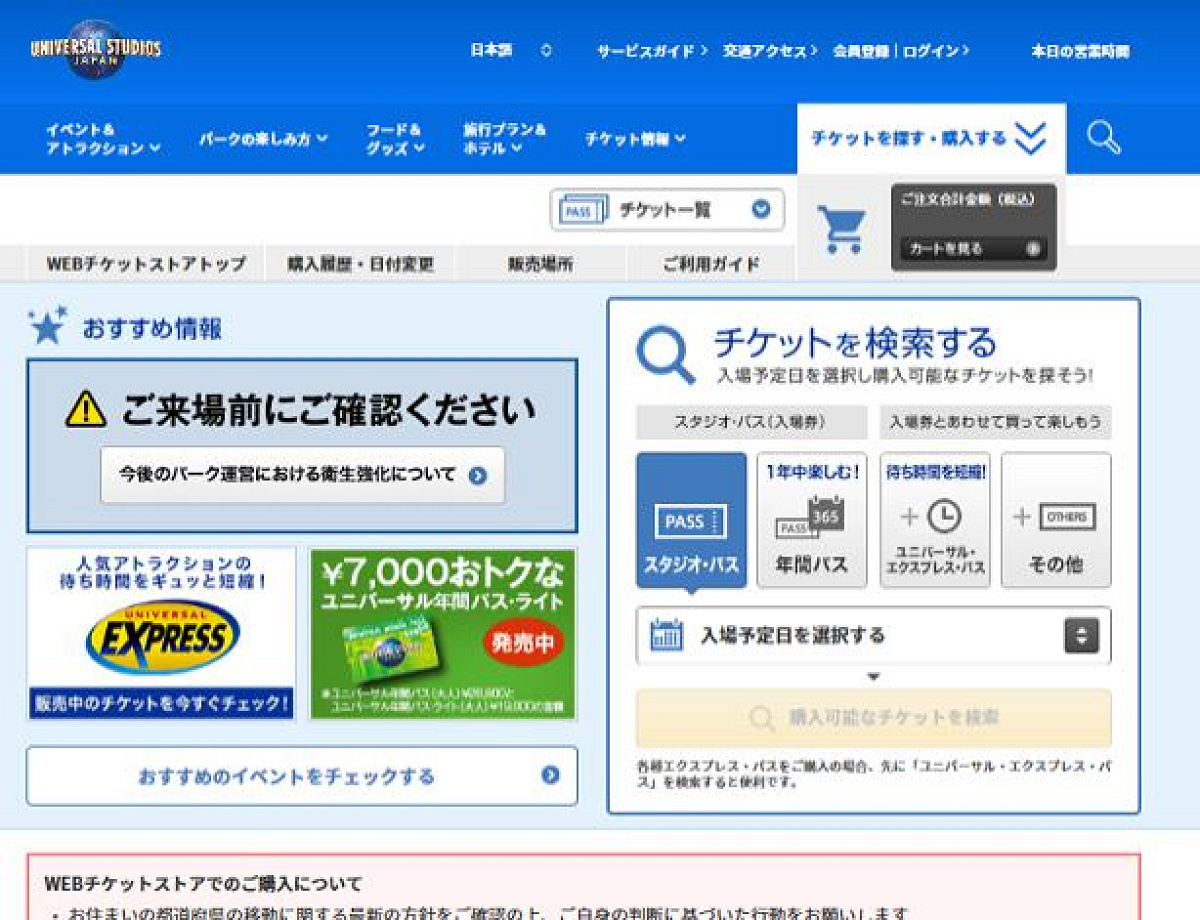Open the Universal Express banner thumbnail
This screenshot has width=1200, height=920.
[162, 633]
